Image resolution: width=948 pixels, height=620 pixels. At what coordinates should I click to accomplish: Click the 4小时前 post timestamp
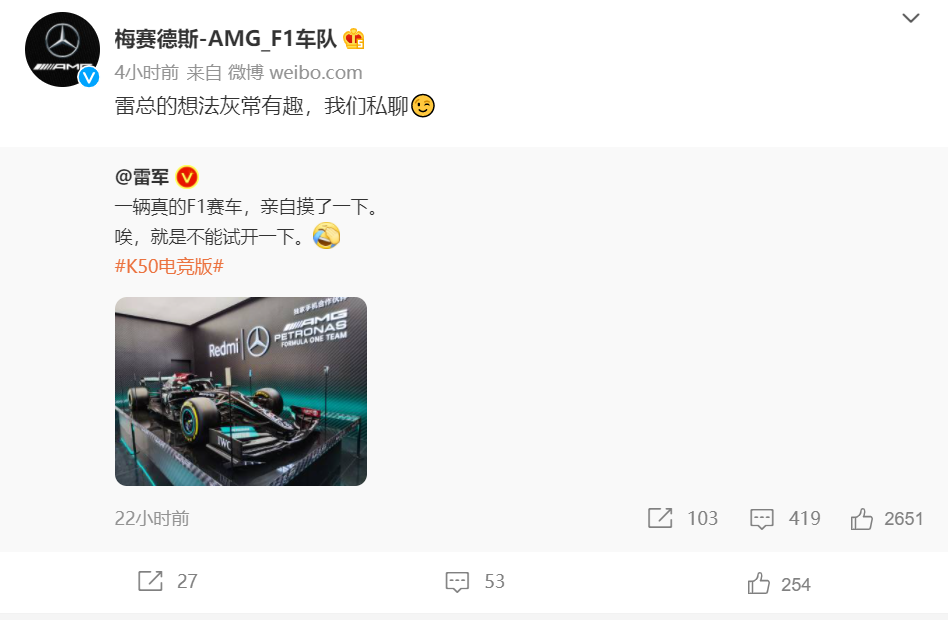(x=147, y=73)
